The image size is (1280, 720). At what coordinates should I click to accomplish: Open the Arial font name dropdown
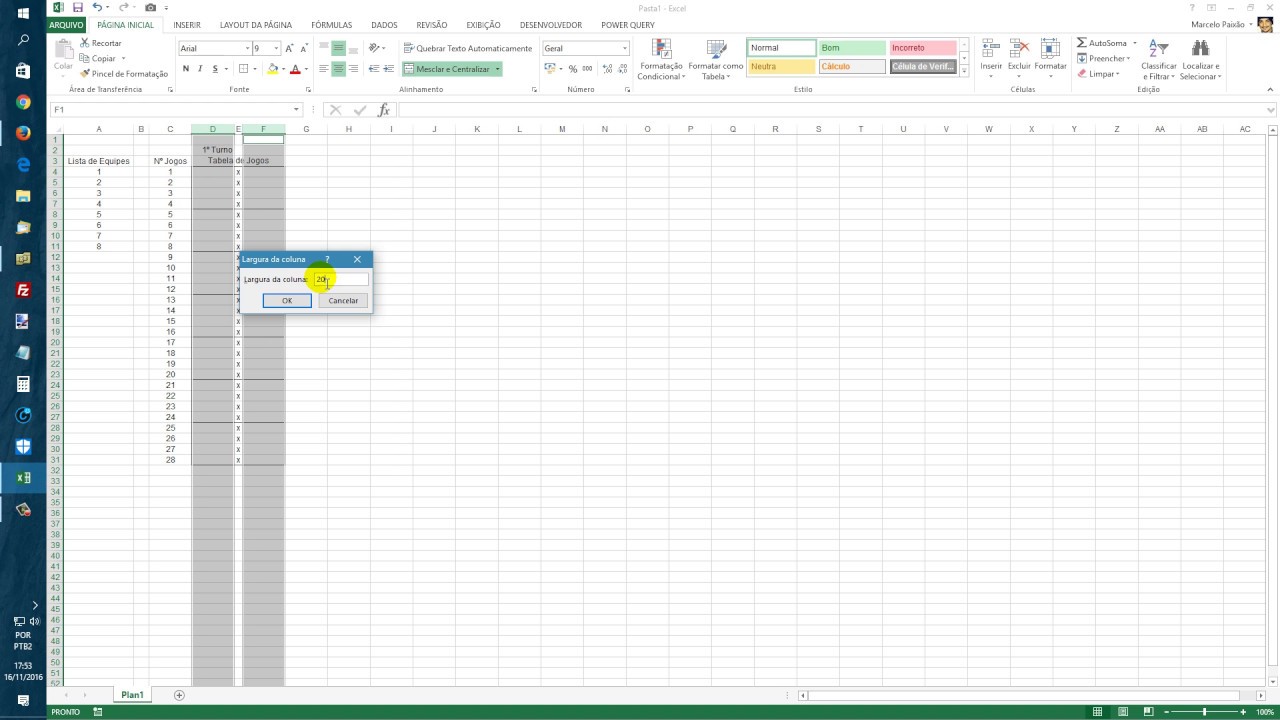(247, 48)
